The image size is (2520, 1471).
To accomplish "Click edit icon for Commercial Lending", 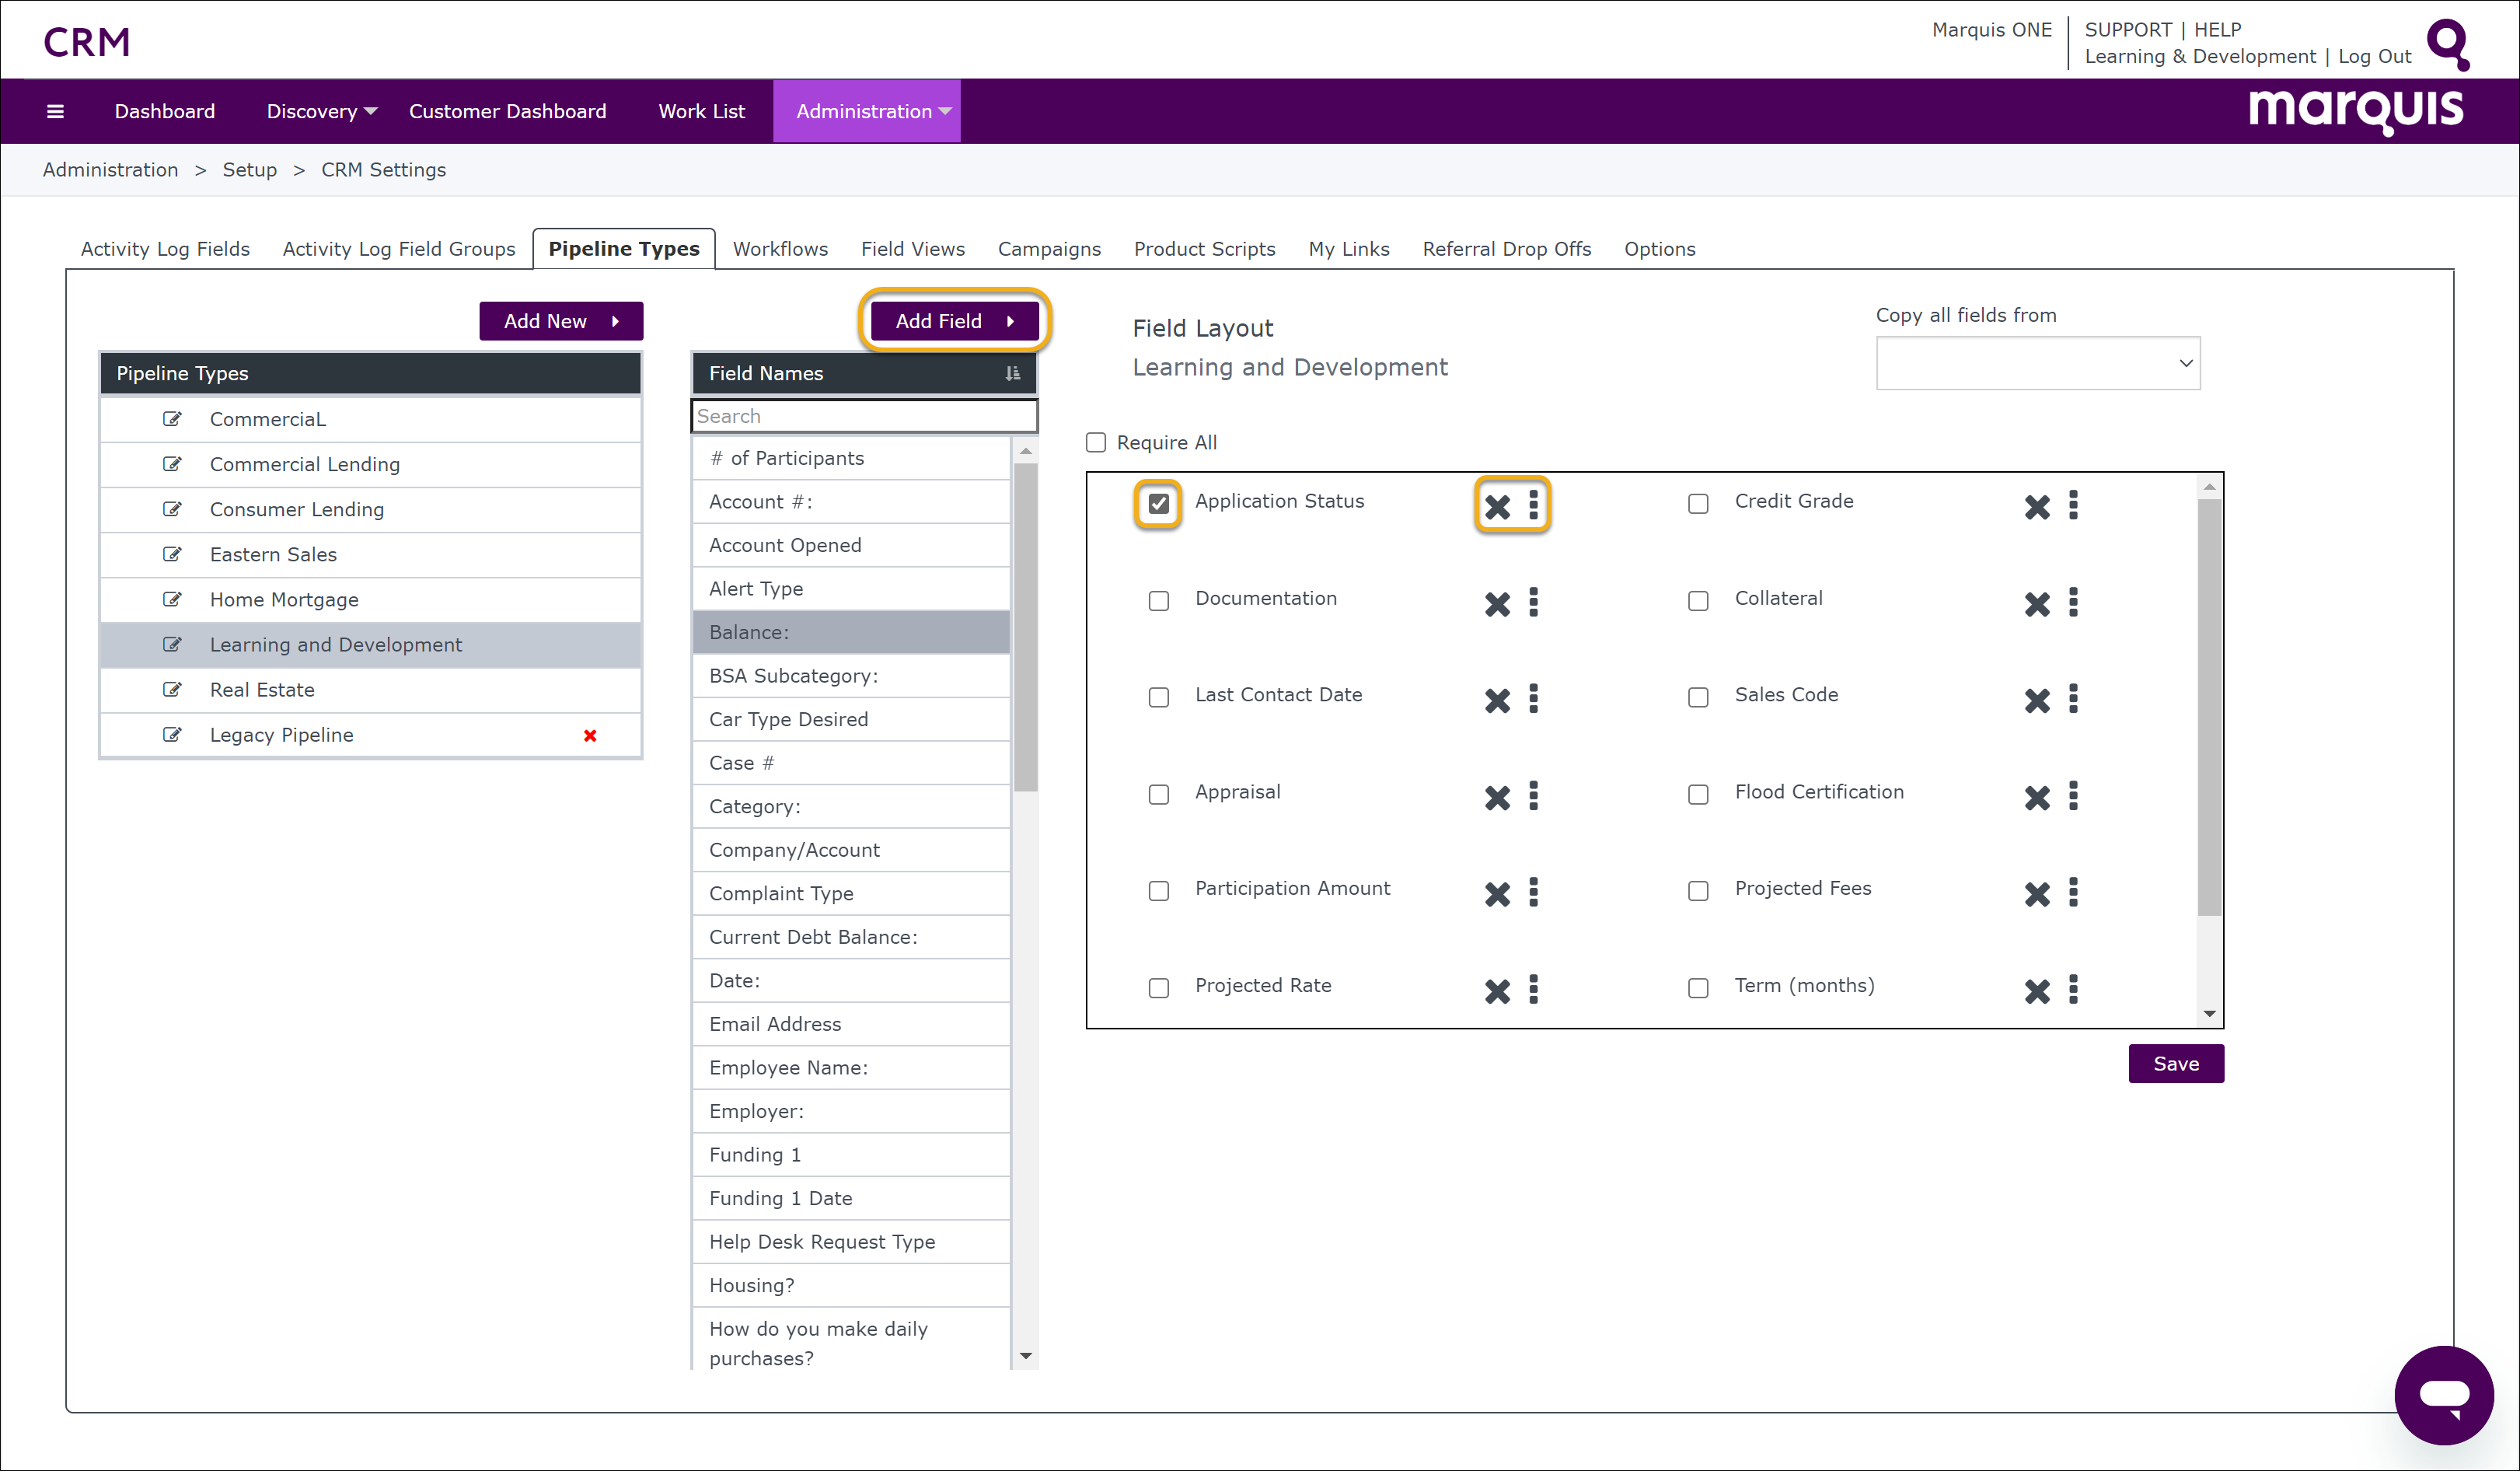I will coord(172,464).
